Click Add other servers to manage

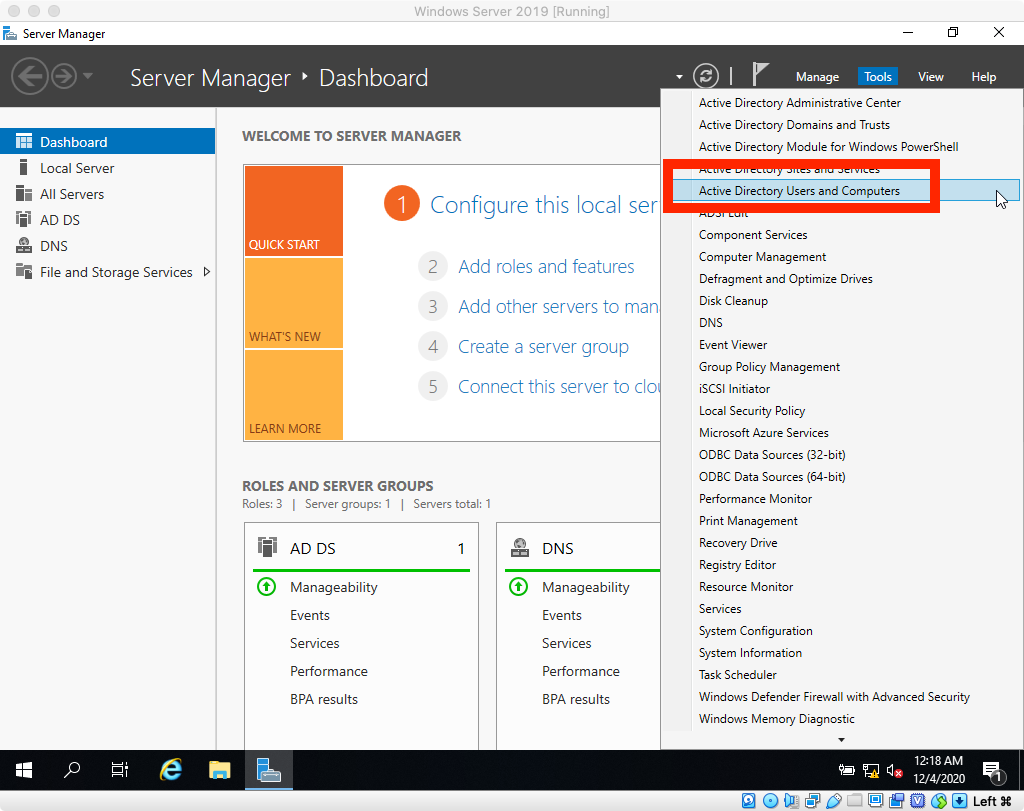tap(559, 306)
